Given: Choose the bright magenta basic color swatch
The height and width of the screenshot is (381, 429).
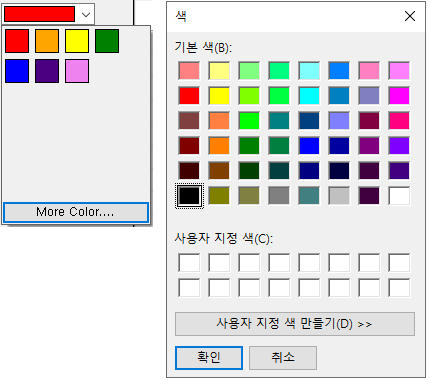Looking at the screenshot, I should [x=399, y=96].
